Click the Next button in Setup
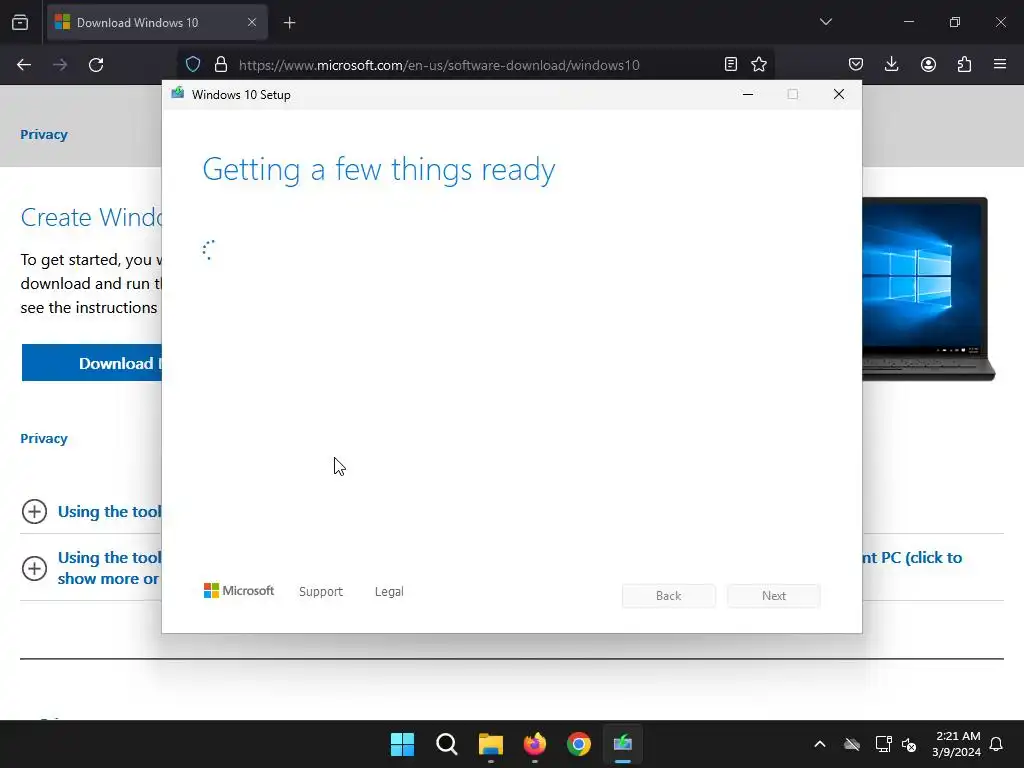1024x768 pixels. click(x=774, y=596)
